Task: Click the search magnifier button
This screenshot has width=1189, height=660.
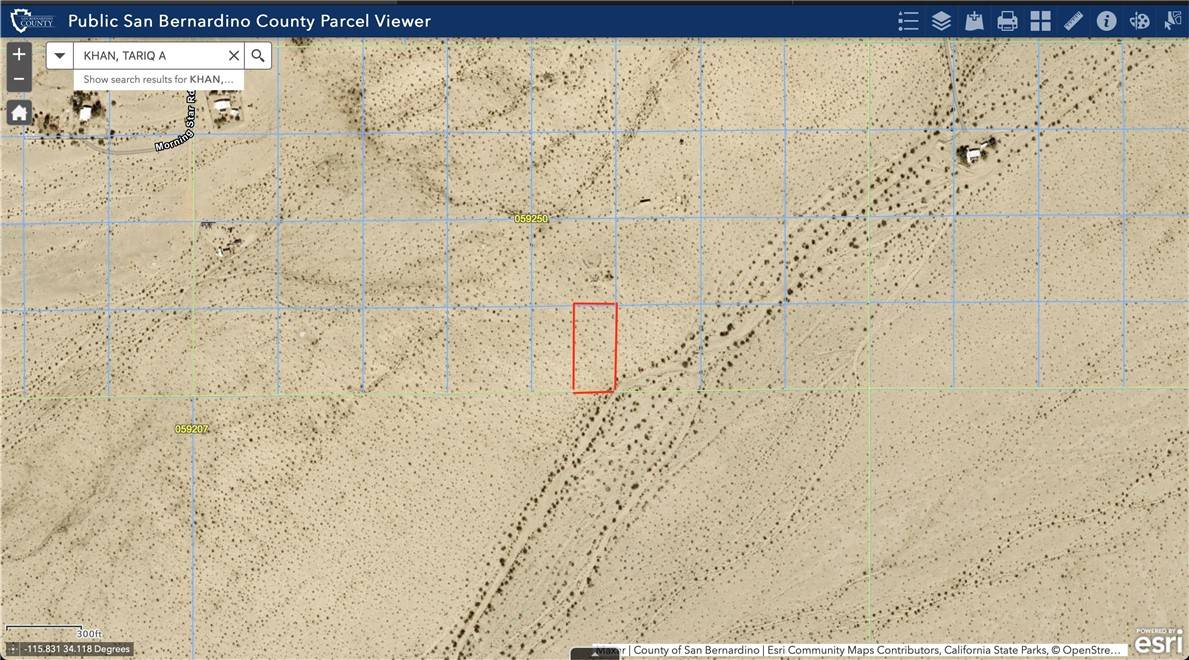Action: point(258,55)
